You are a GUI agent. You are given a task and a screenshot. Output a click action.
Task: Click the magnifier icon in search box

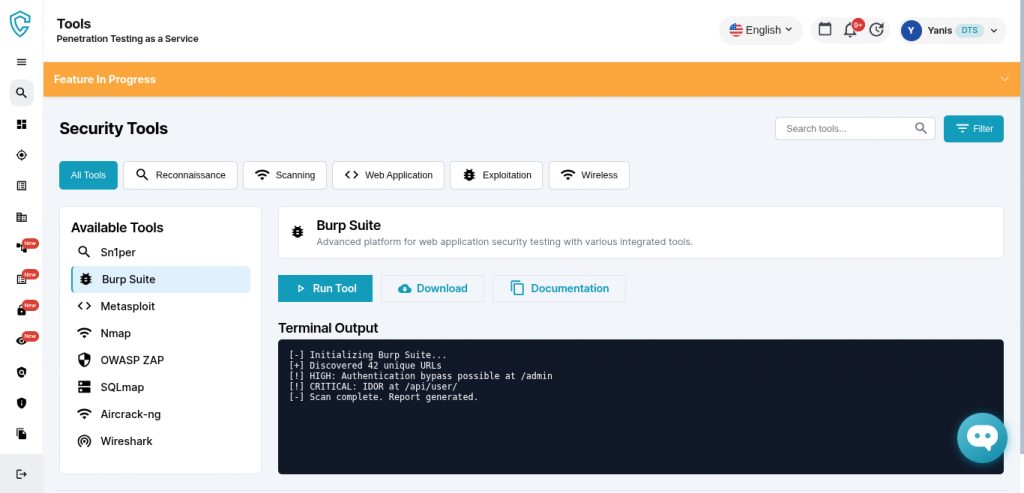(921, 128)
